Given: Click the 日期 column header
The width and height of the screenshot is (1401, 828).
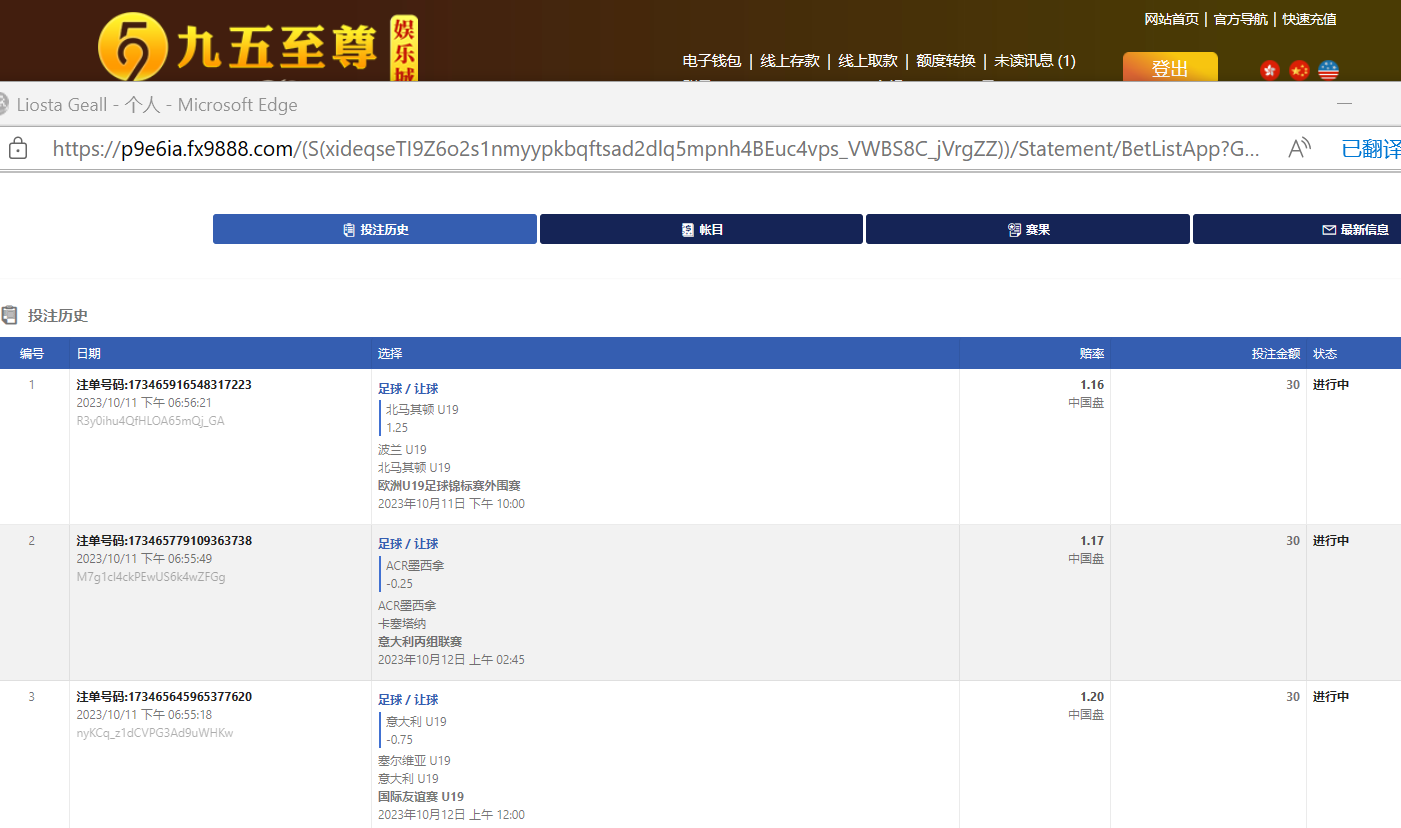Looking at the screenshot, I should click(x=89, y=354).
